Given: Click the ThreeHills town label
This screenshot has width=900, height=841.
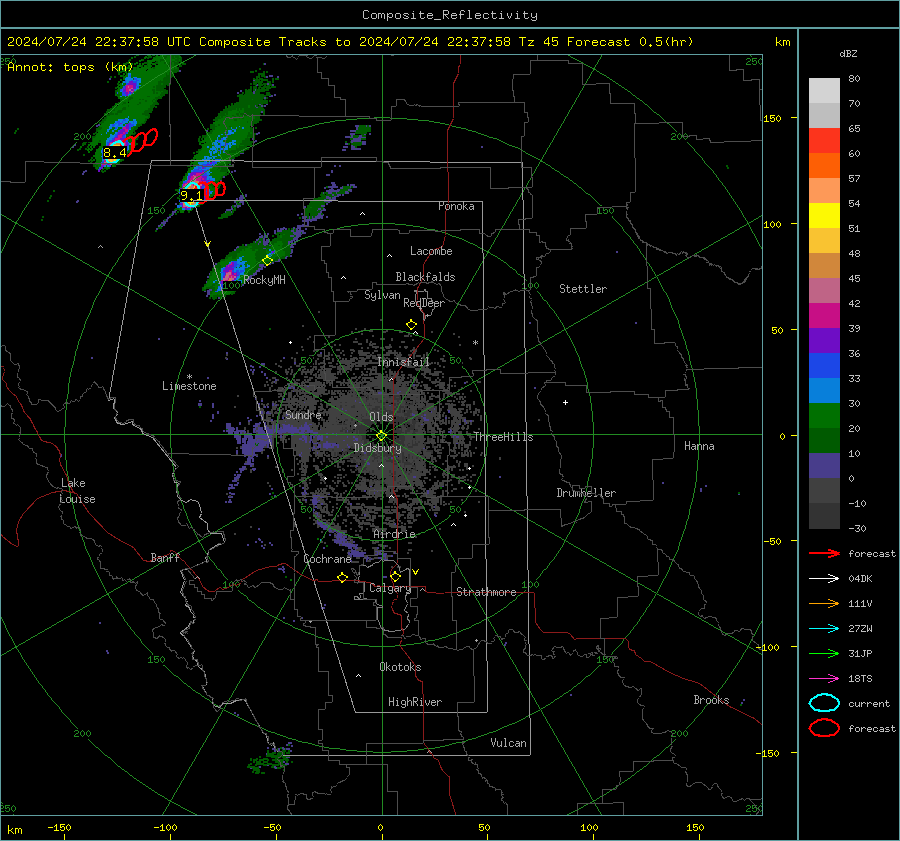Looking at the screenshot, I should [503, 437].
